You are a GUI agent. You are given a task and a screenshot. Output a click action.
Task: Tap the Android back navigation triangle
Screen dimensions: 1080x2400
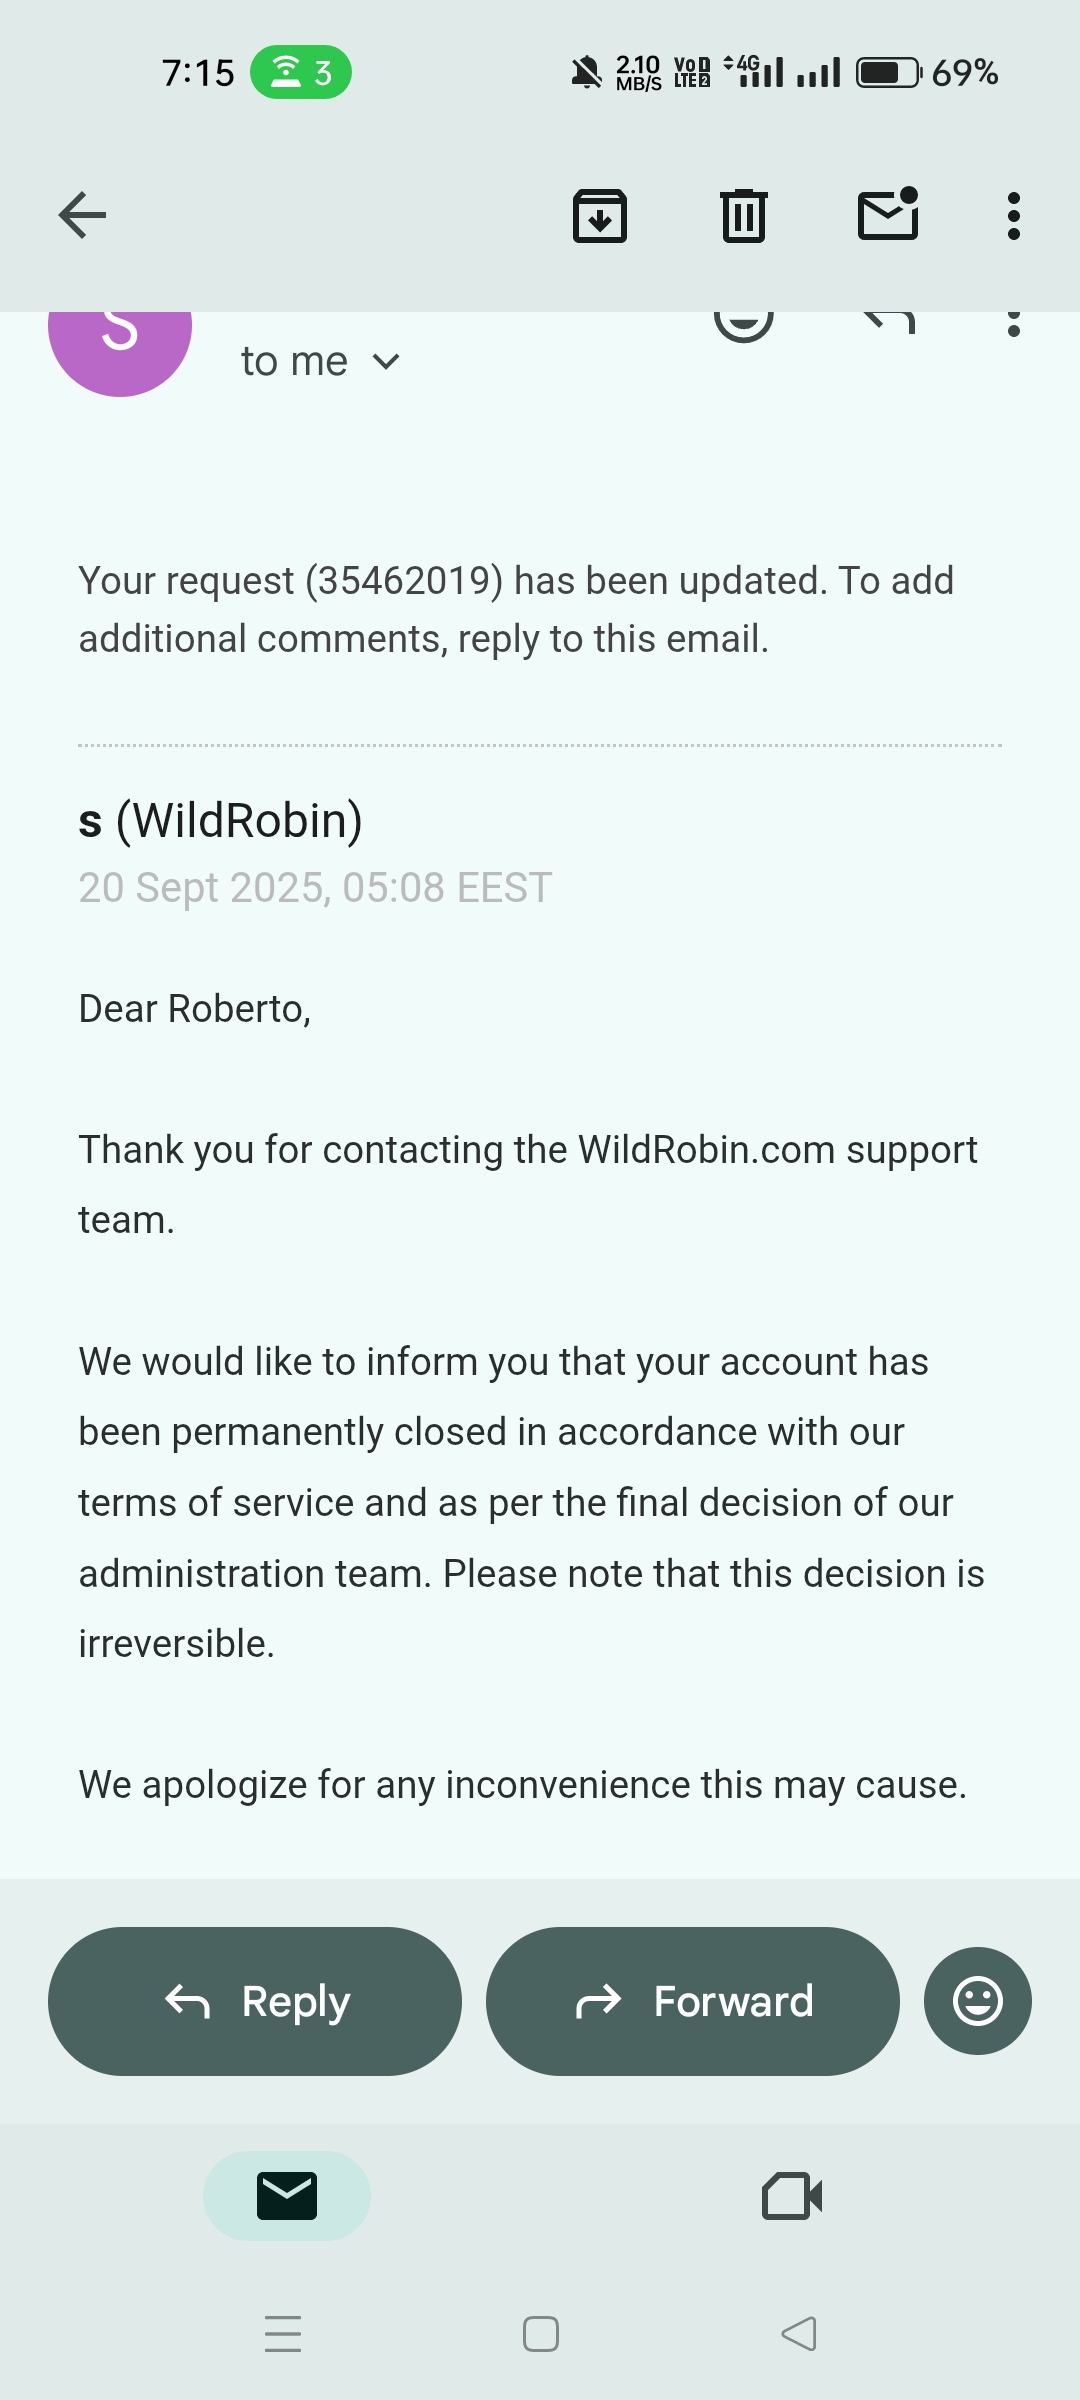click(798, 2334)
